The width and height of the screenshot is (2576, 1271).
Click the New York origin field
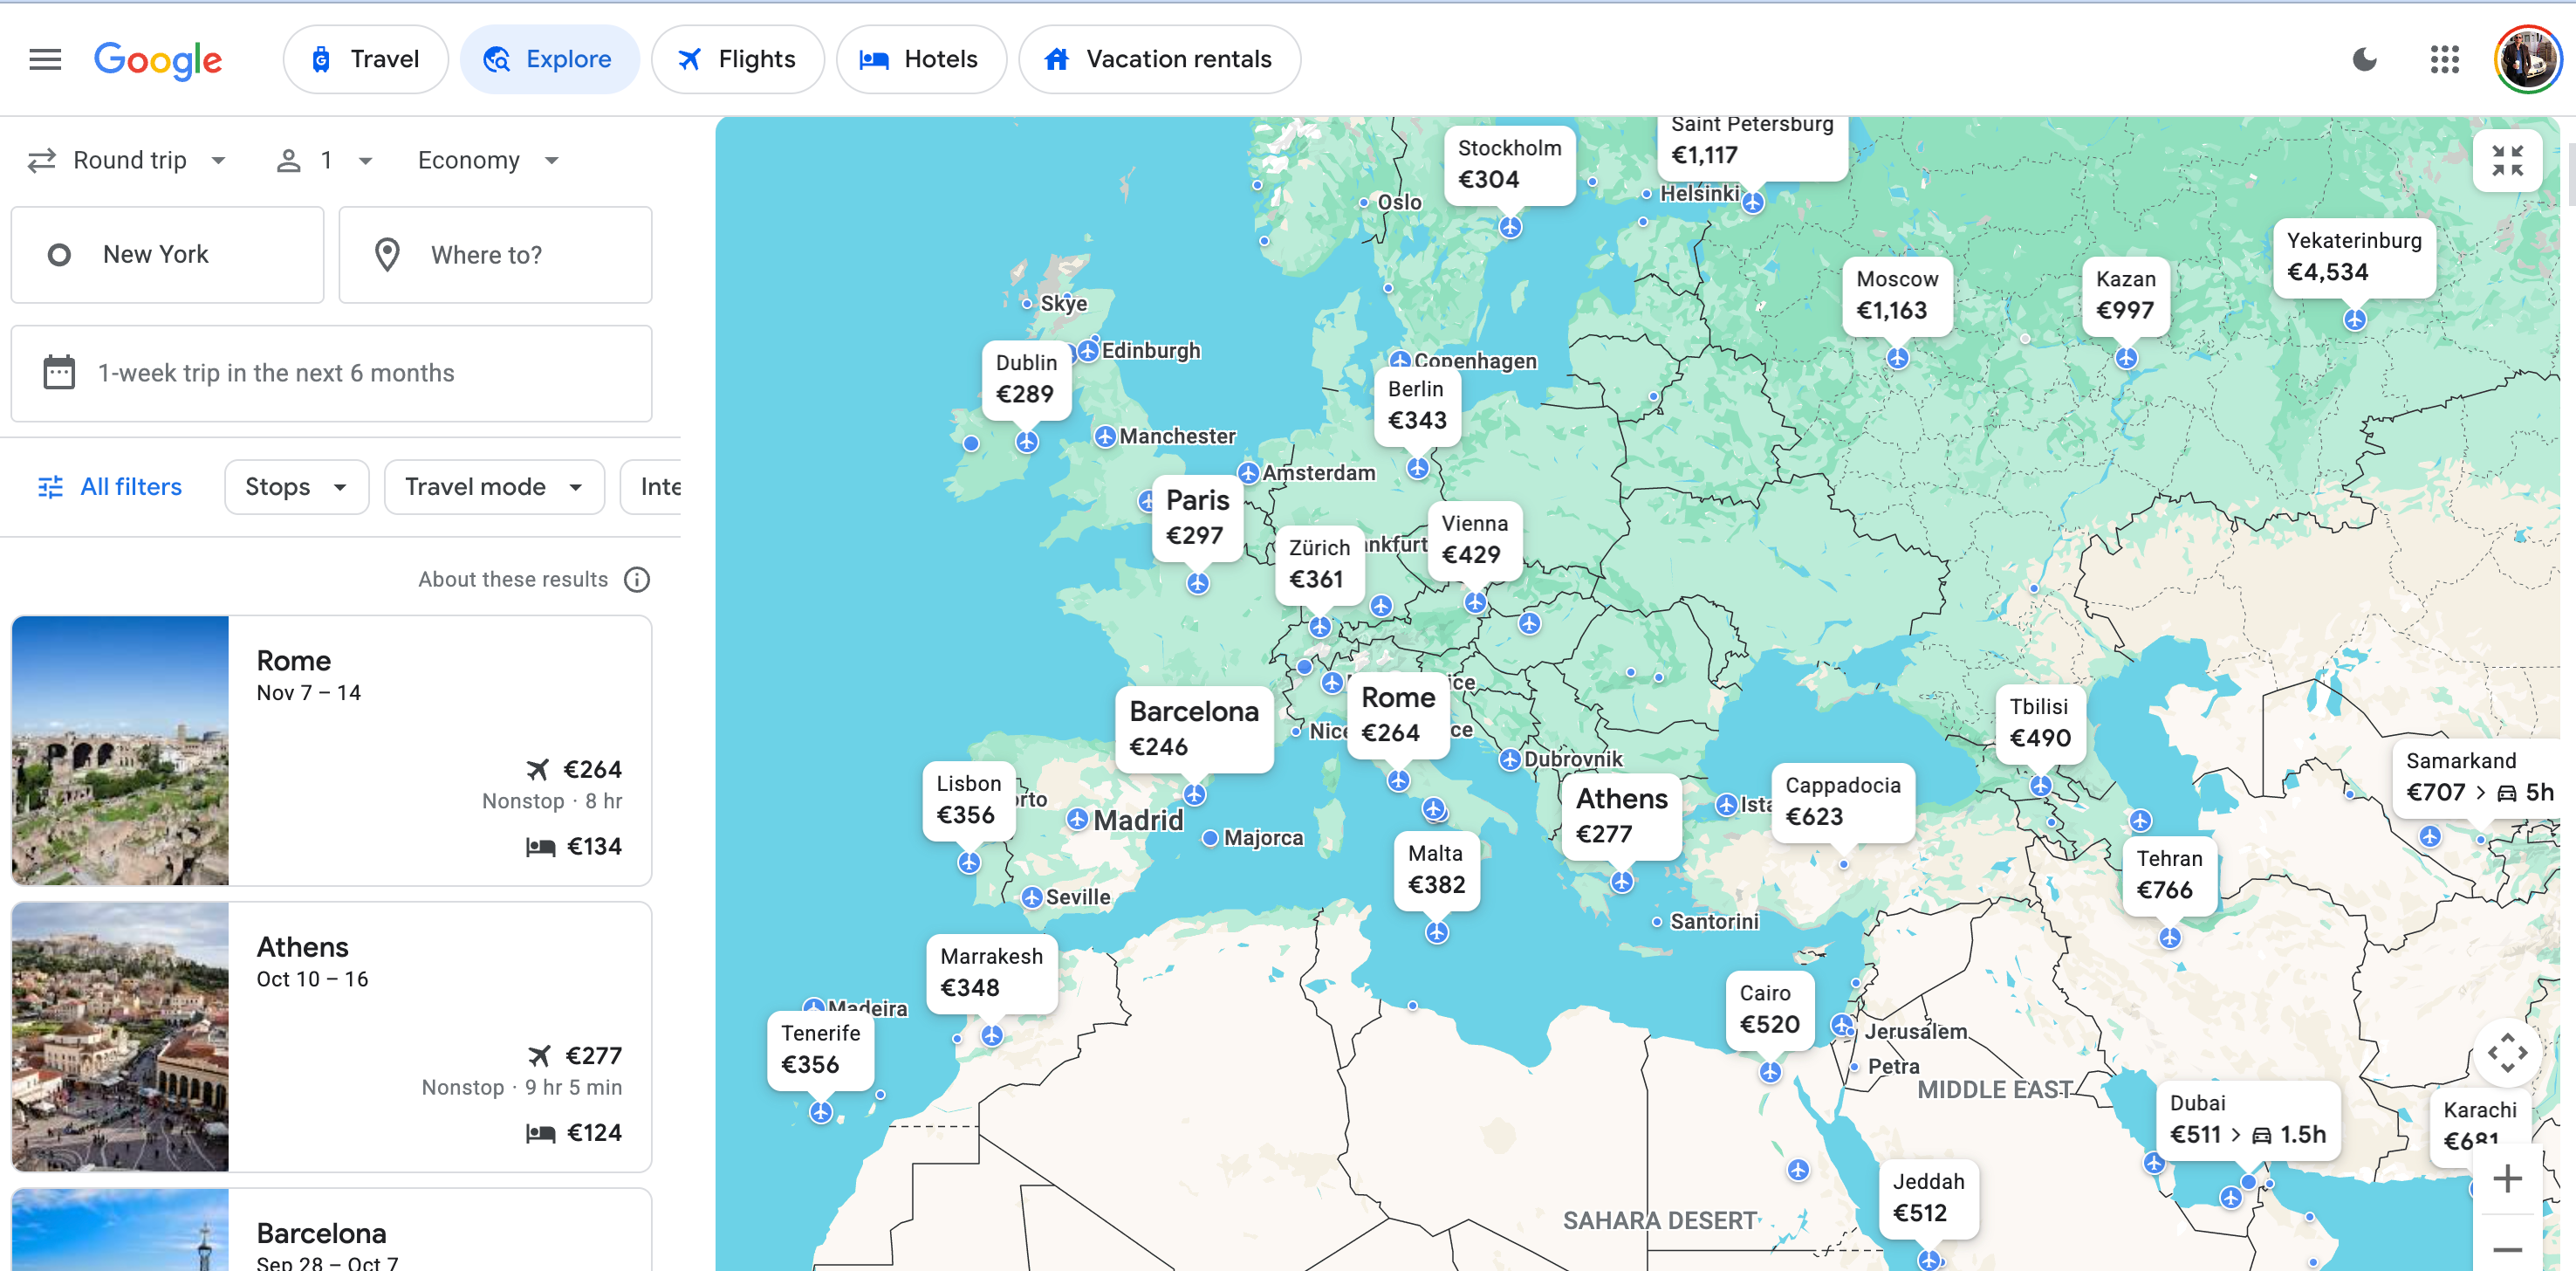(x=167, y=255)
